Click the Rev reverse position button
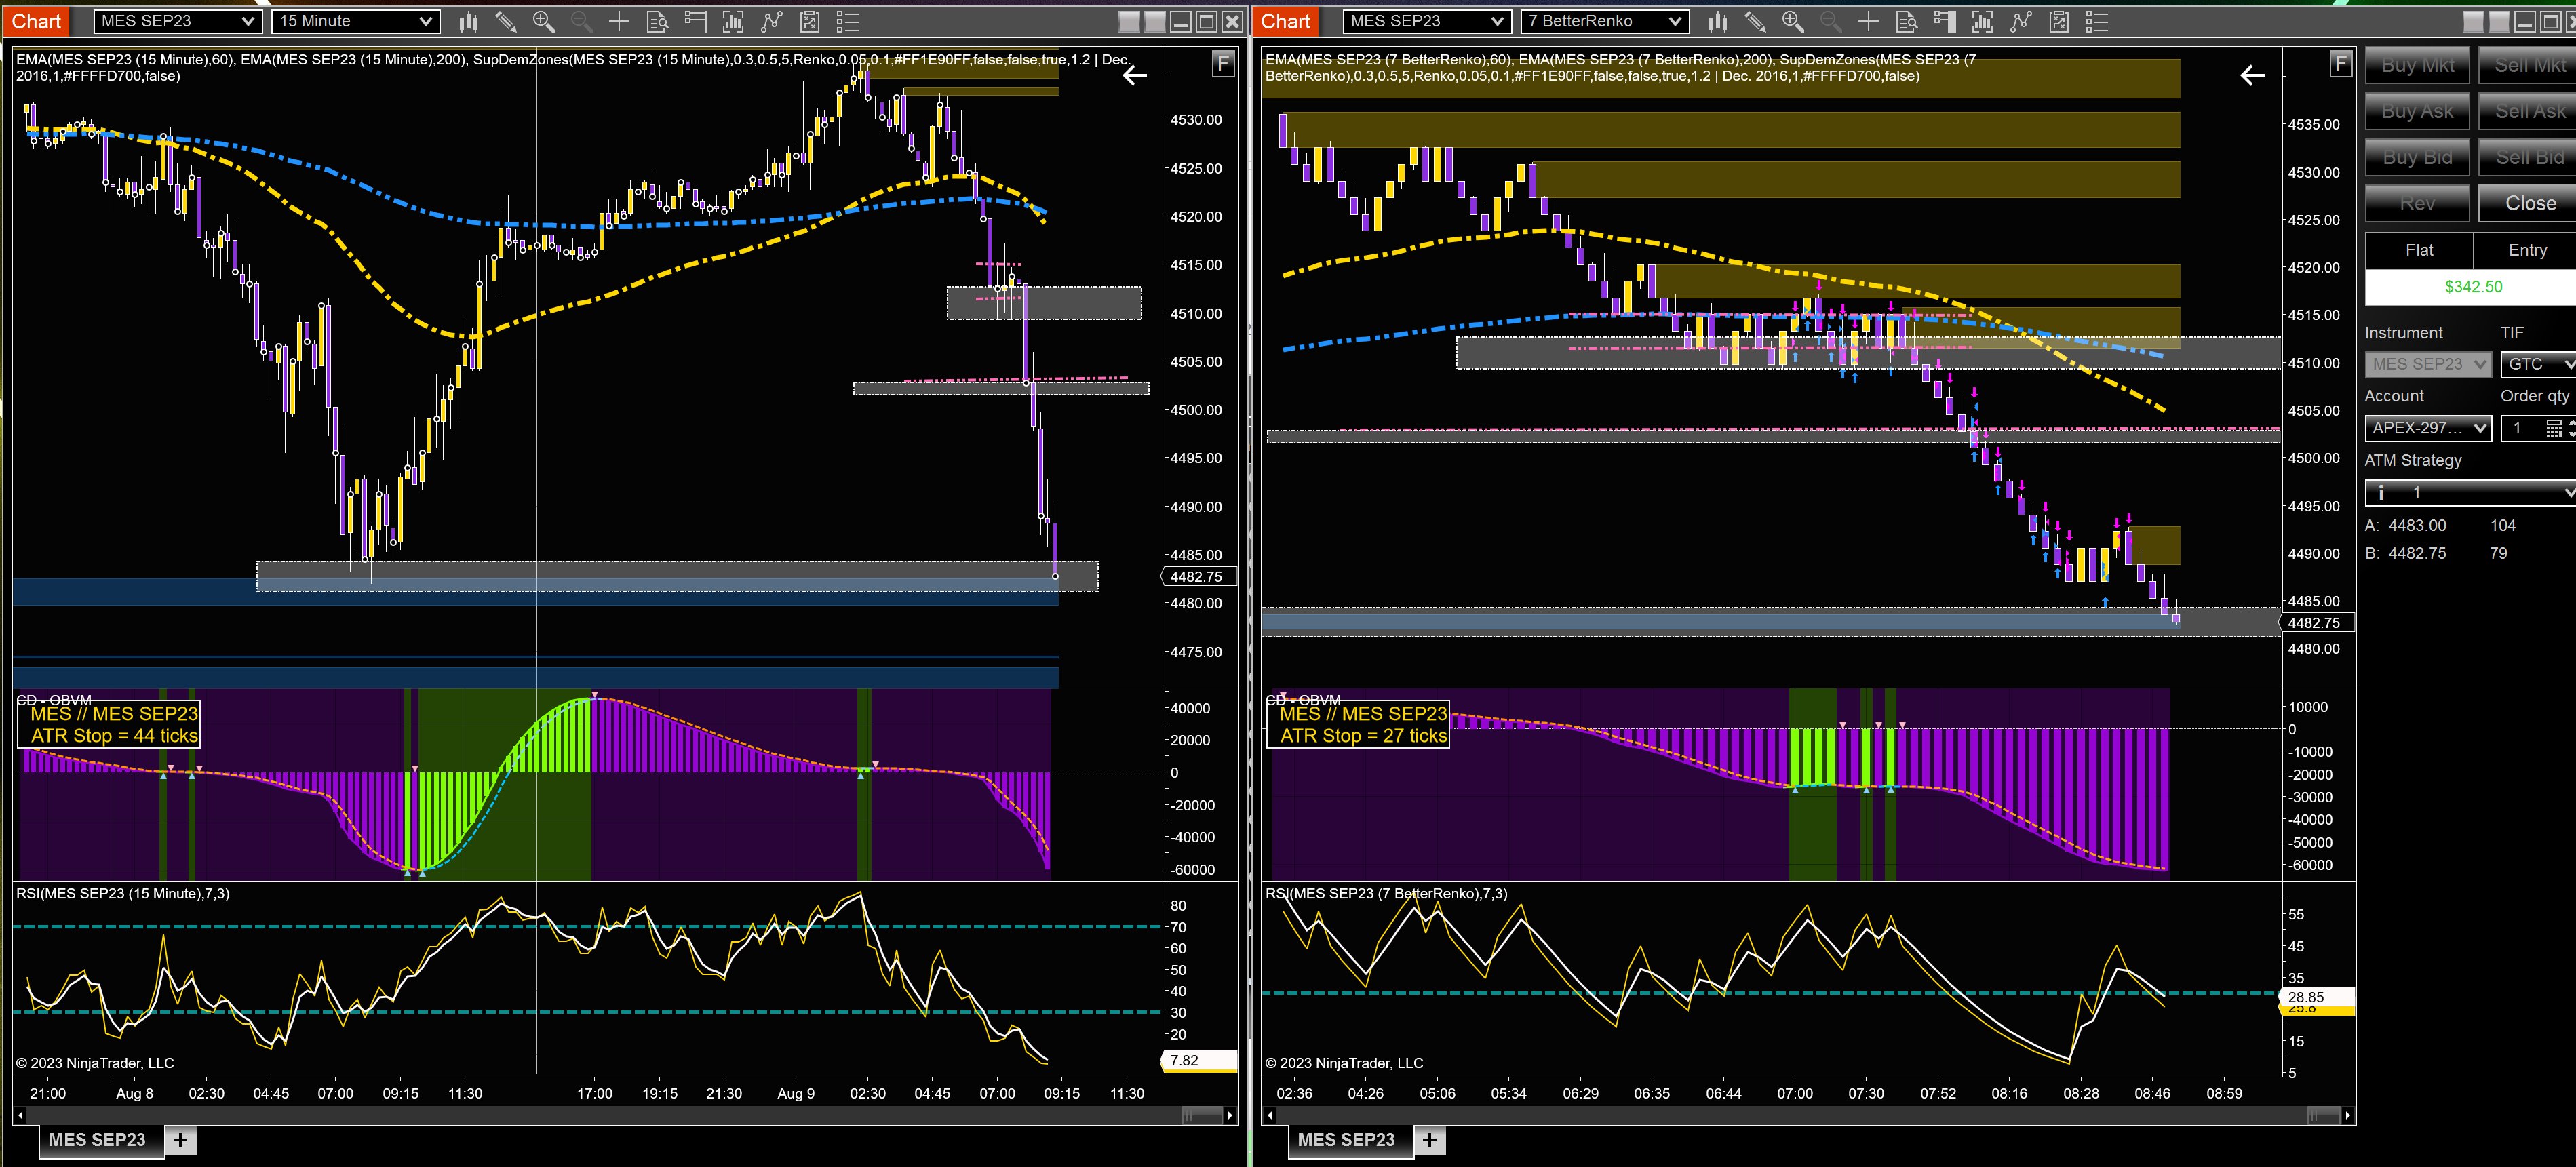Screen dimensions: 2576x1167 pos(2417,203)
